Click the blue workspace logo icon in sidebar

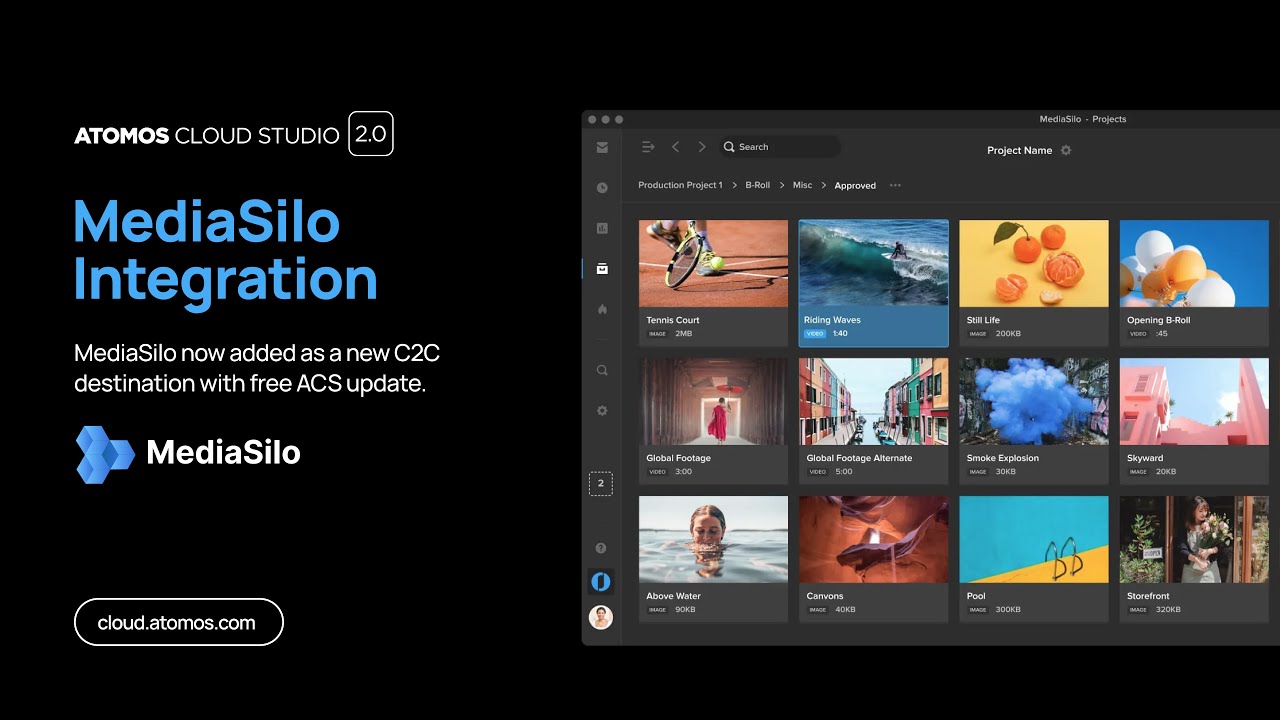coord(601,581)
